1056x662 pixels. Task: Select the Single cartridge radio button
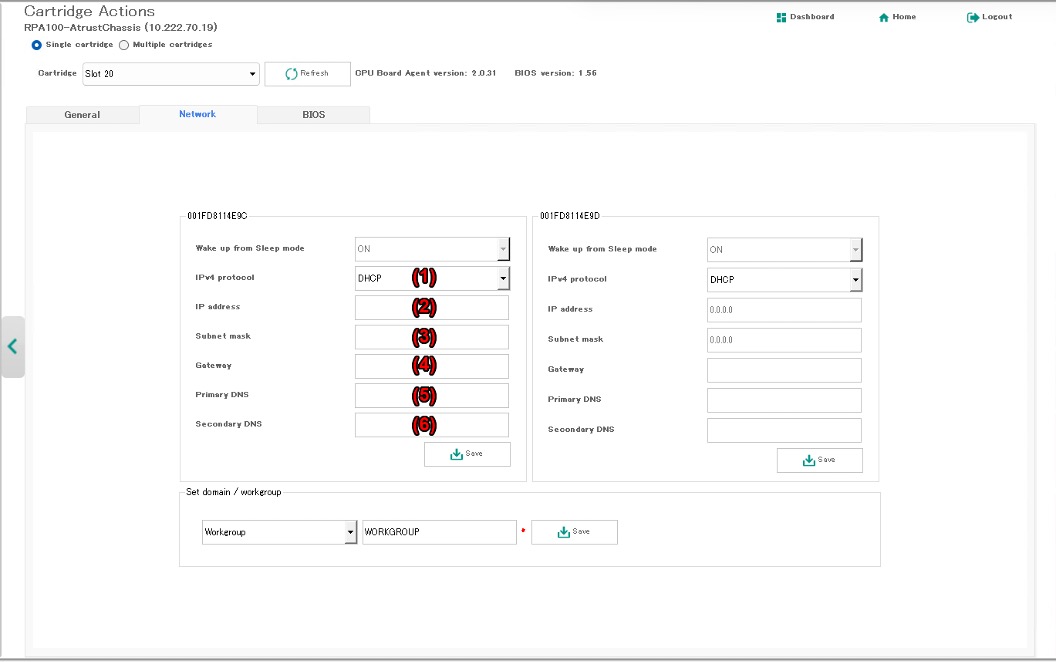[x=37, y=45]
